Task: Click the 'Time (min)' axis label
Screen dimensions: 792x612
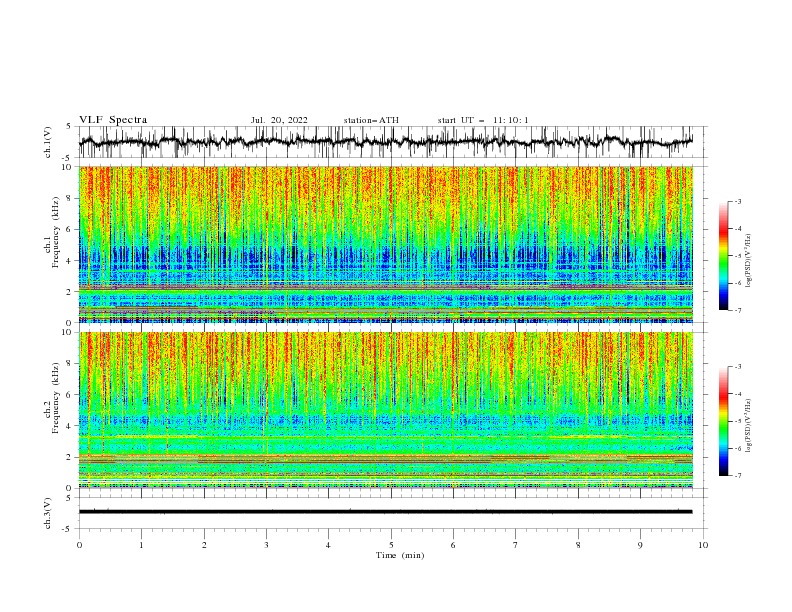Action: pyautogui.click(x=400, y=555)
